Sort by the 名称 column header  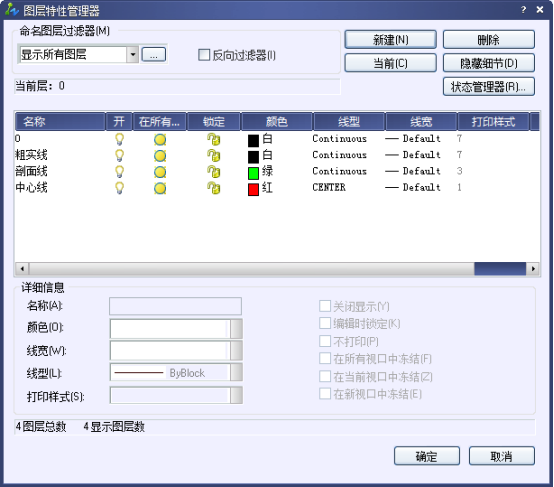pyautogui.click(x=60, y=122)
